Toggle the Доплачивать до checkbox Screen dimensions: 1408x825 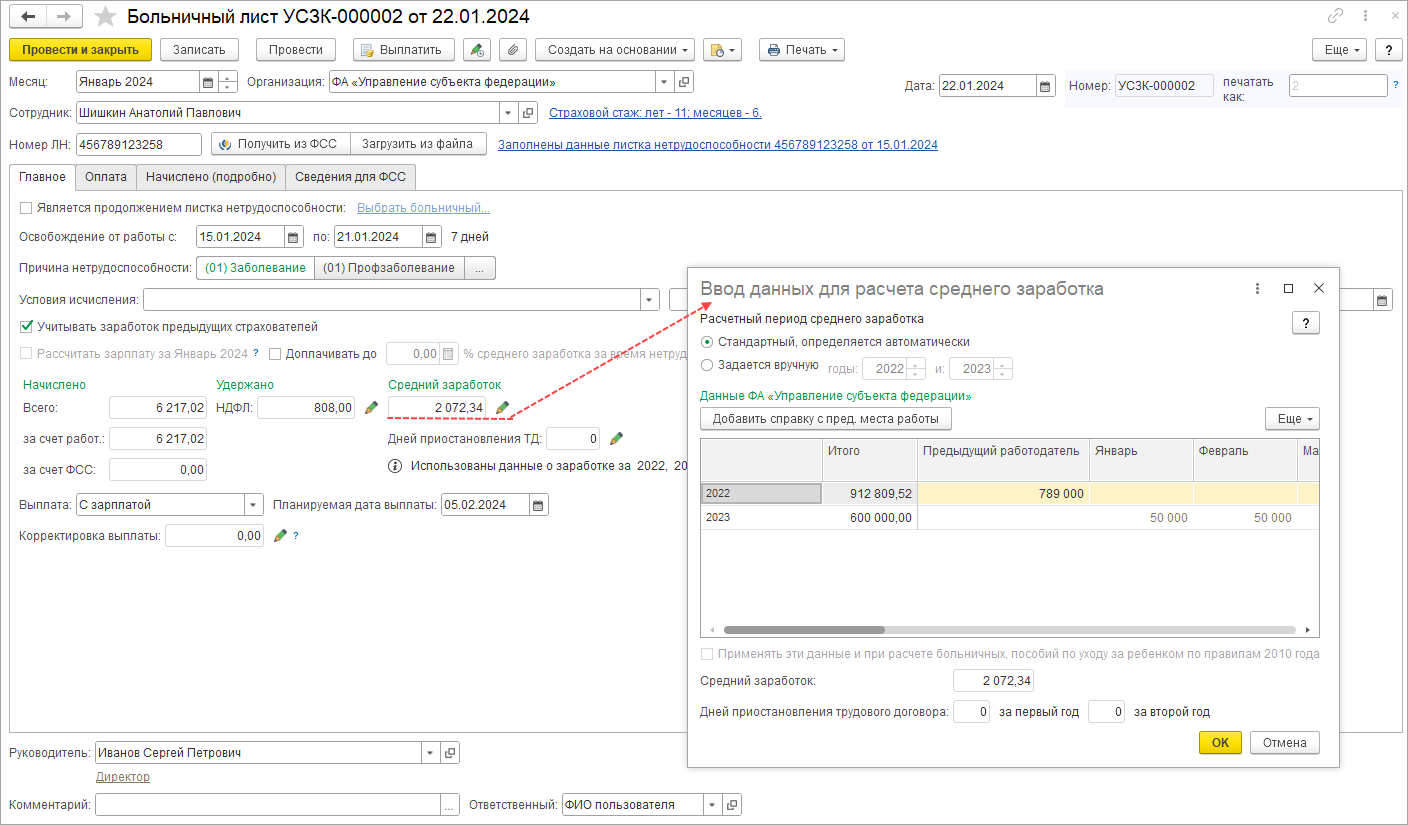[x=275, y=353]
